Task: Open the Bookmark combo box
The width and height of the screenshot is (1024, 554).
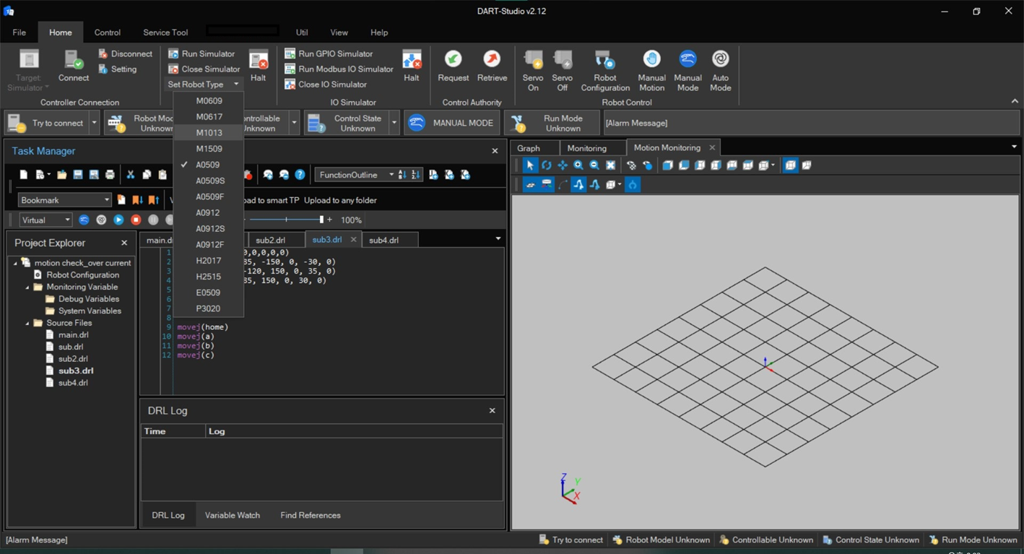Action: (65, 200)
